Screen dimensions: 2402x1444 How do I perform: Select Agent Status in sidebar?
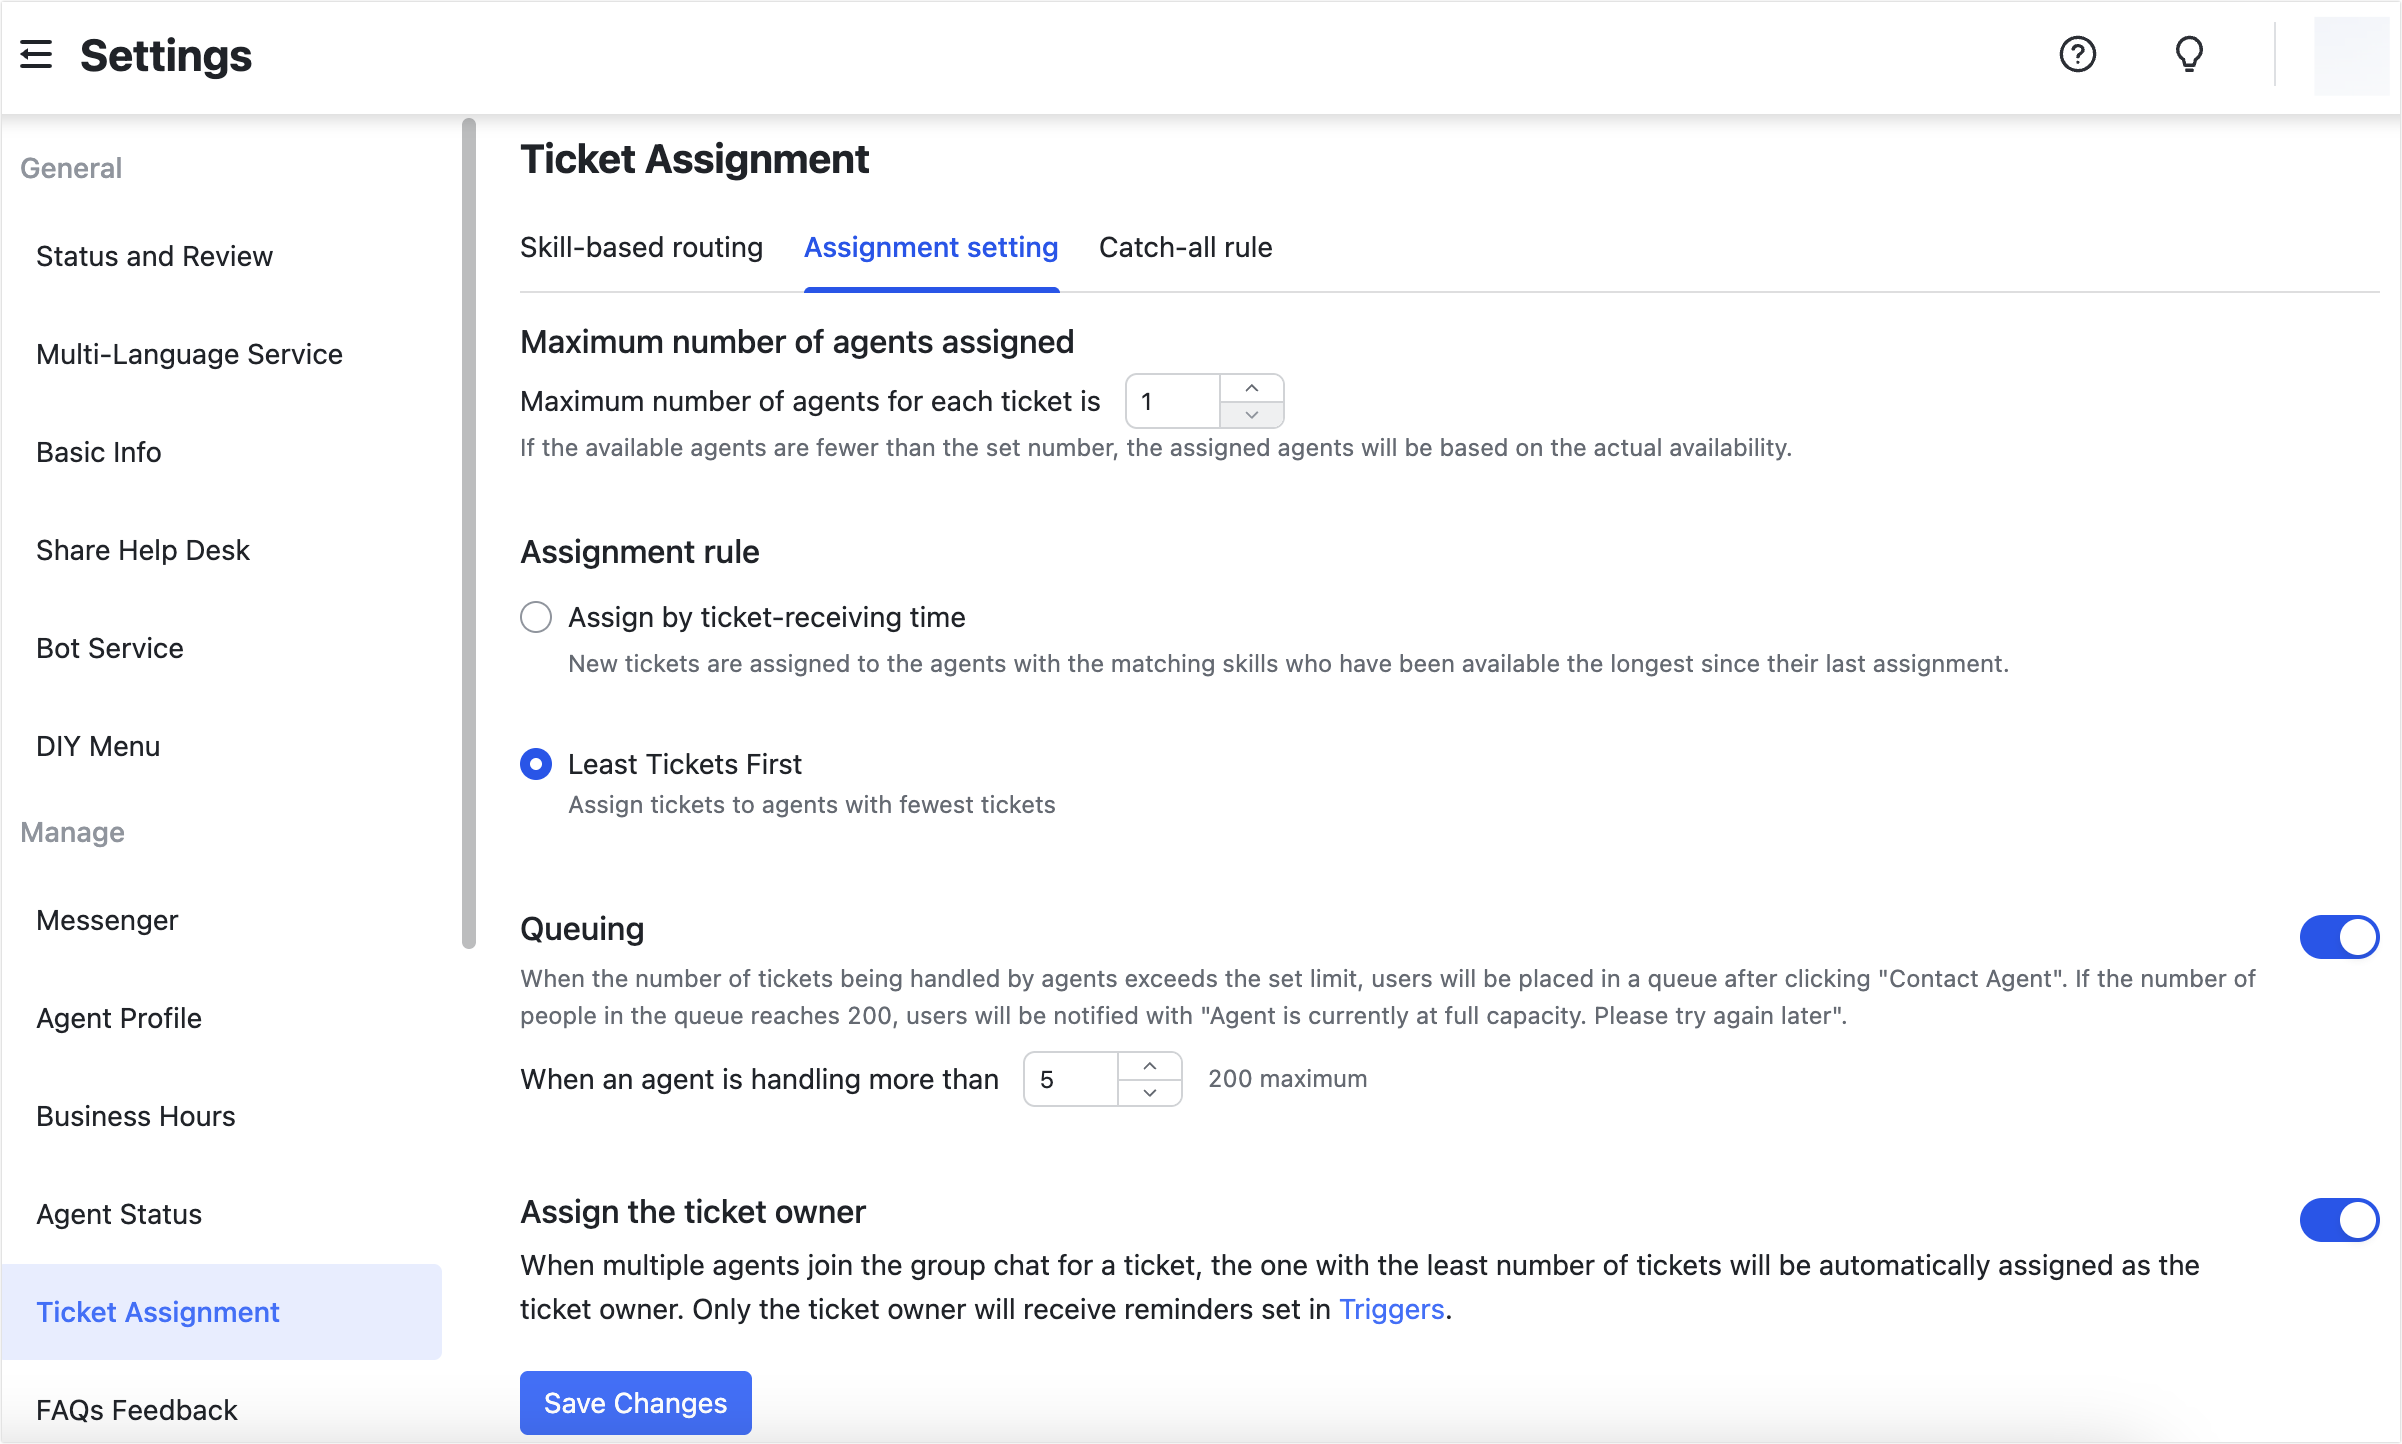[119, 1214]
